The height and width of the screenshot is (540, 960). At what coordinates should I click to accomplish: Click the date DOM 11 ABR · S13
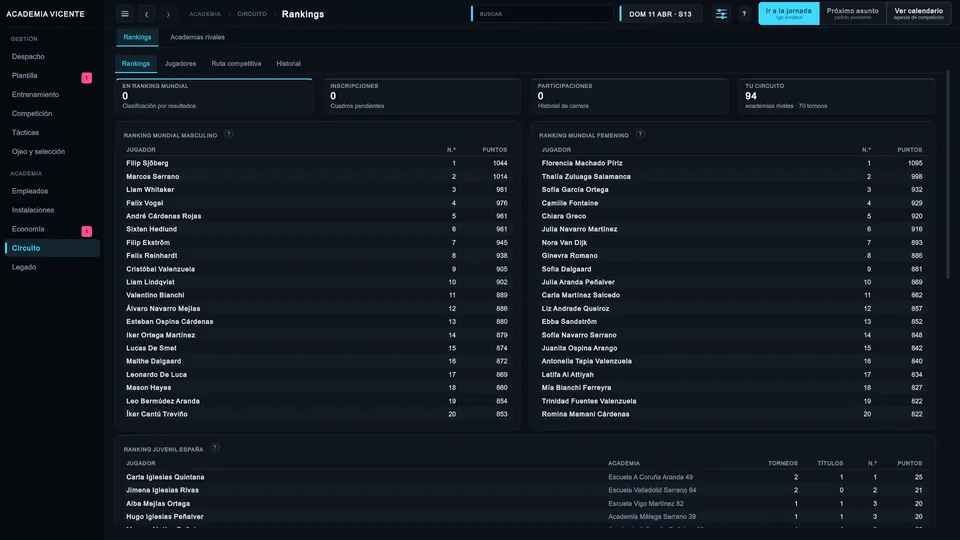click(x=660, y=13)
